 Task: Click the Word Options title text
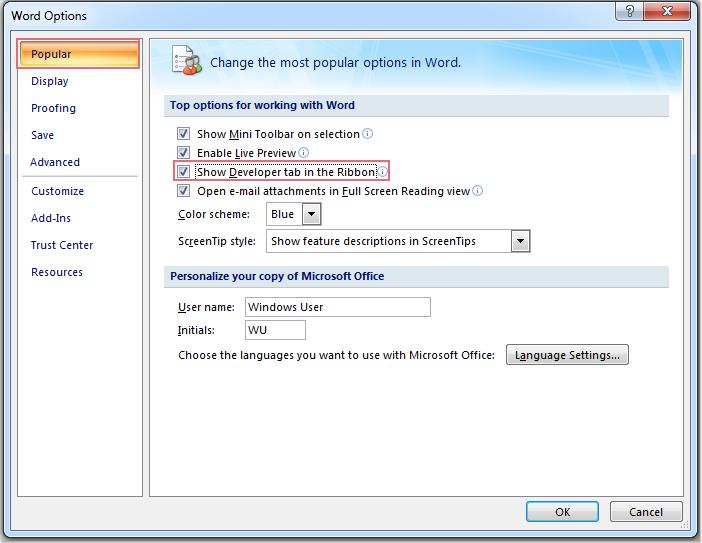(49, 16)
